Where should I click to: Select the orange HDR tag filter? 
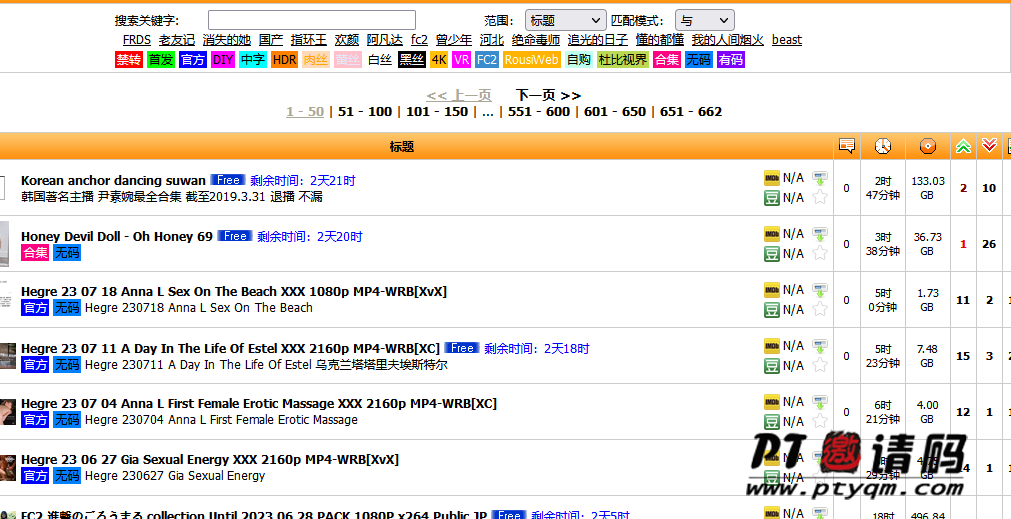coord(284,60)
